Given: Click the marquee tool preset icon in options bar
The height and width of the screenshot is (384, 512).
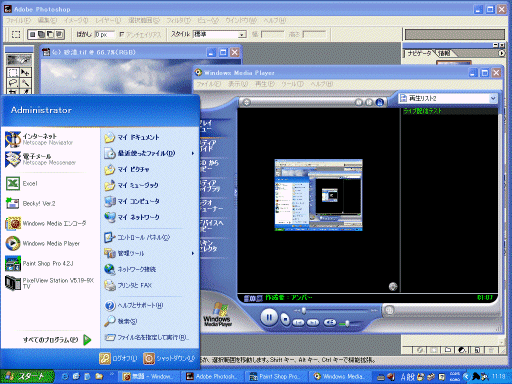Looking at the screenshot, I should [16, 34].
